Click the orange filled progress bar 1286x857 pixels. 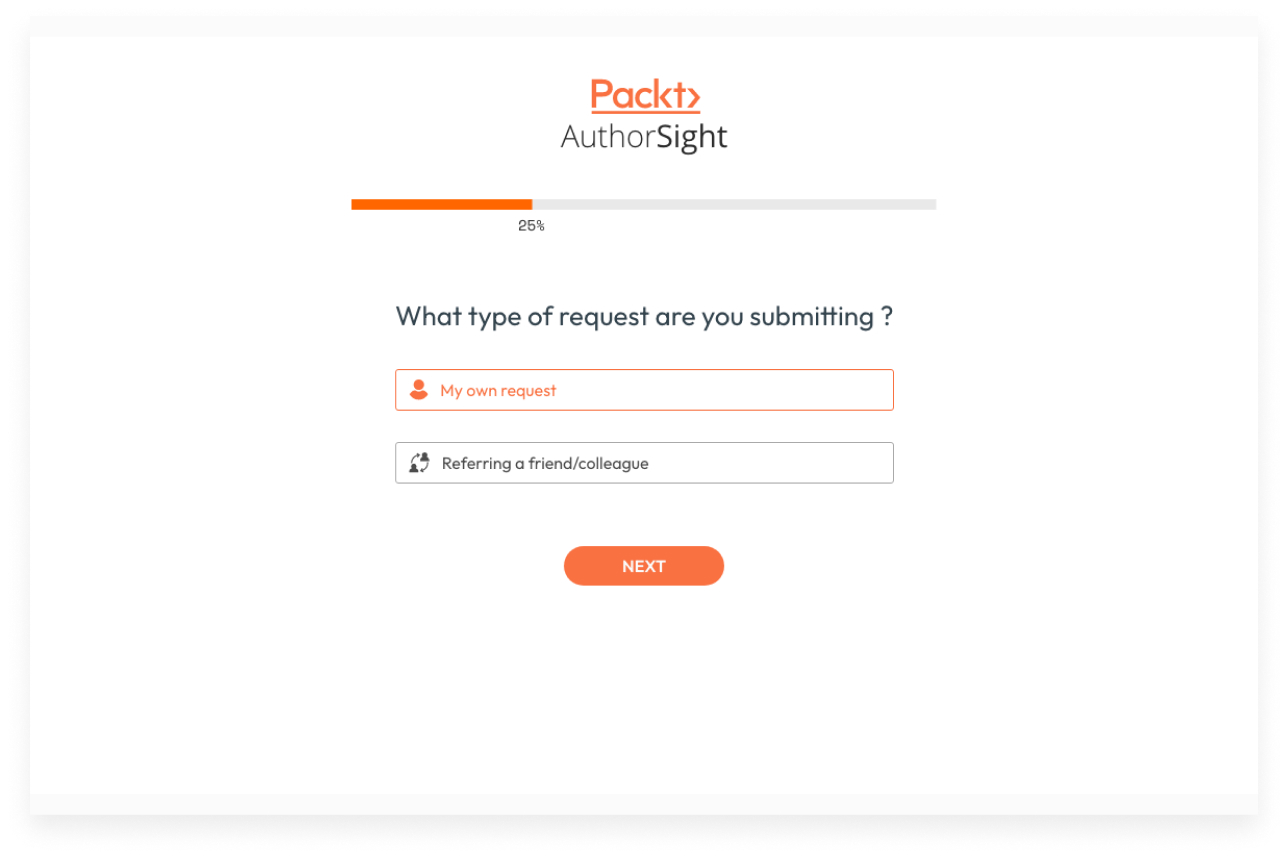point(440,203)
